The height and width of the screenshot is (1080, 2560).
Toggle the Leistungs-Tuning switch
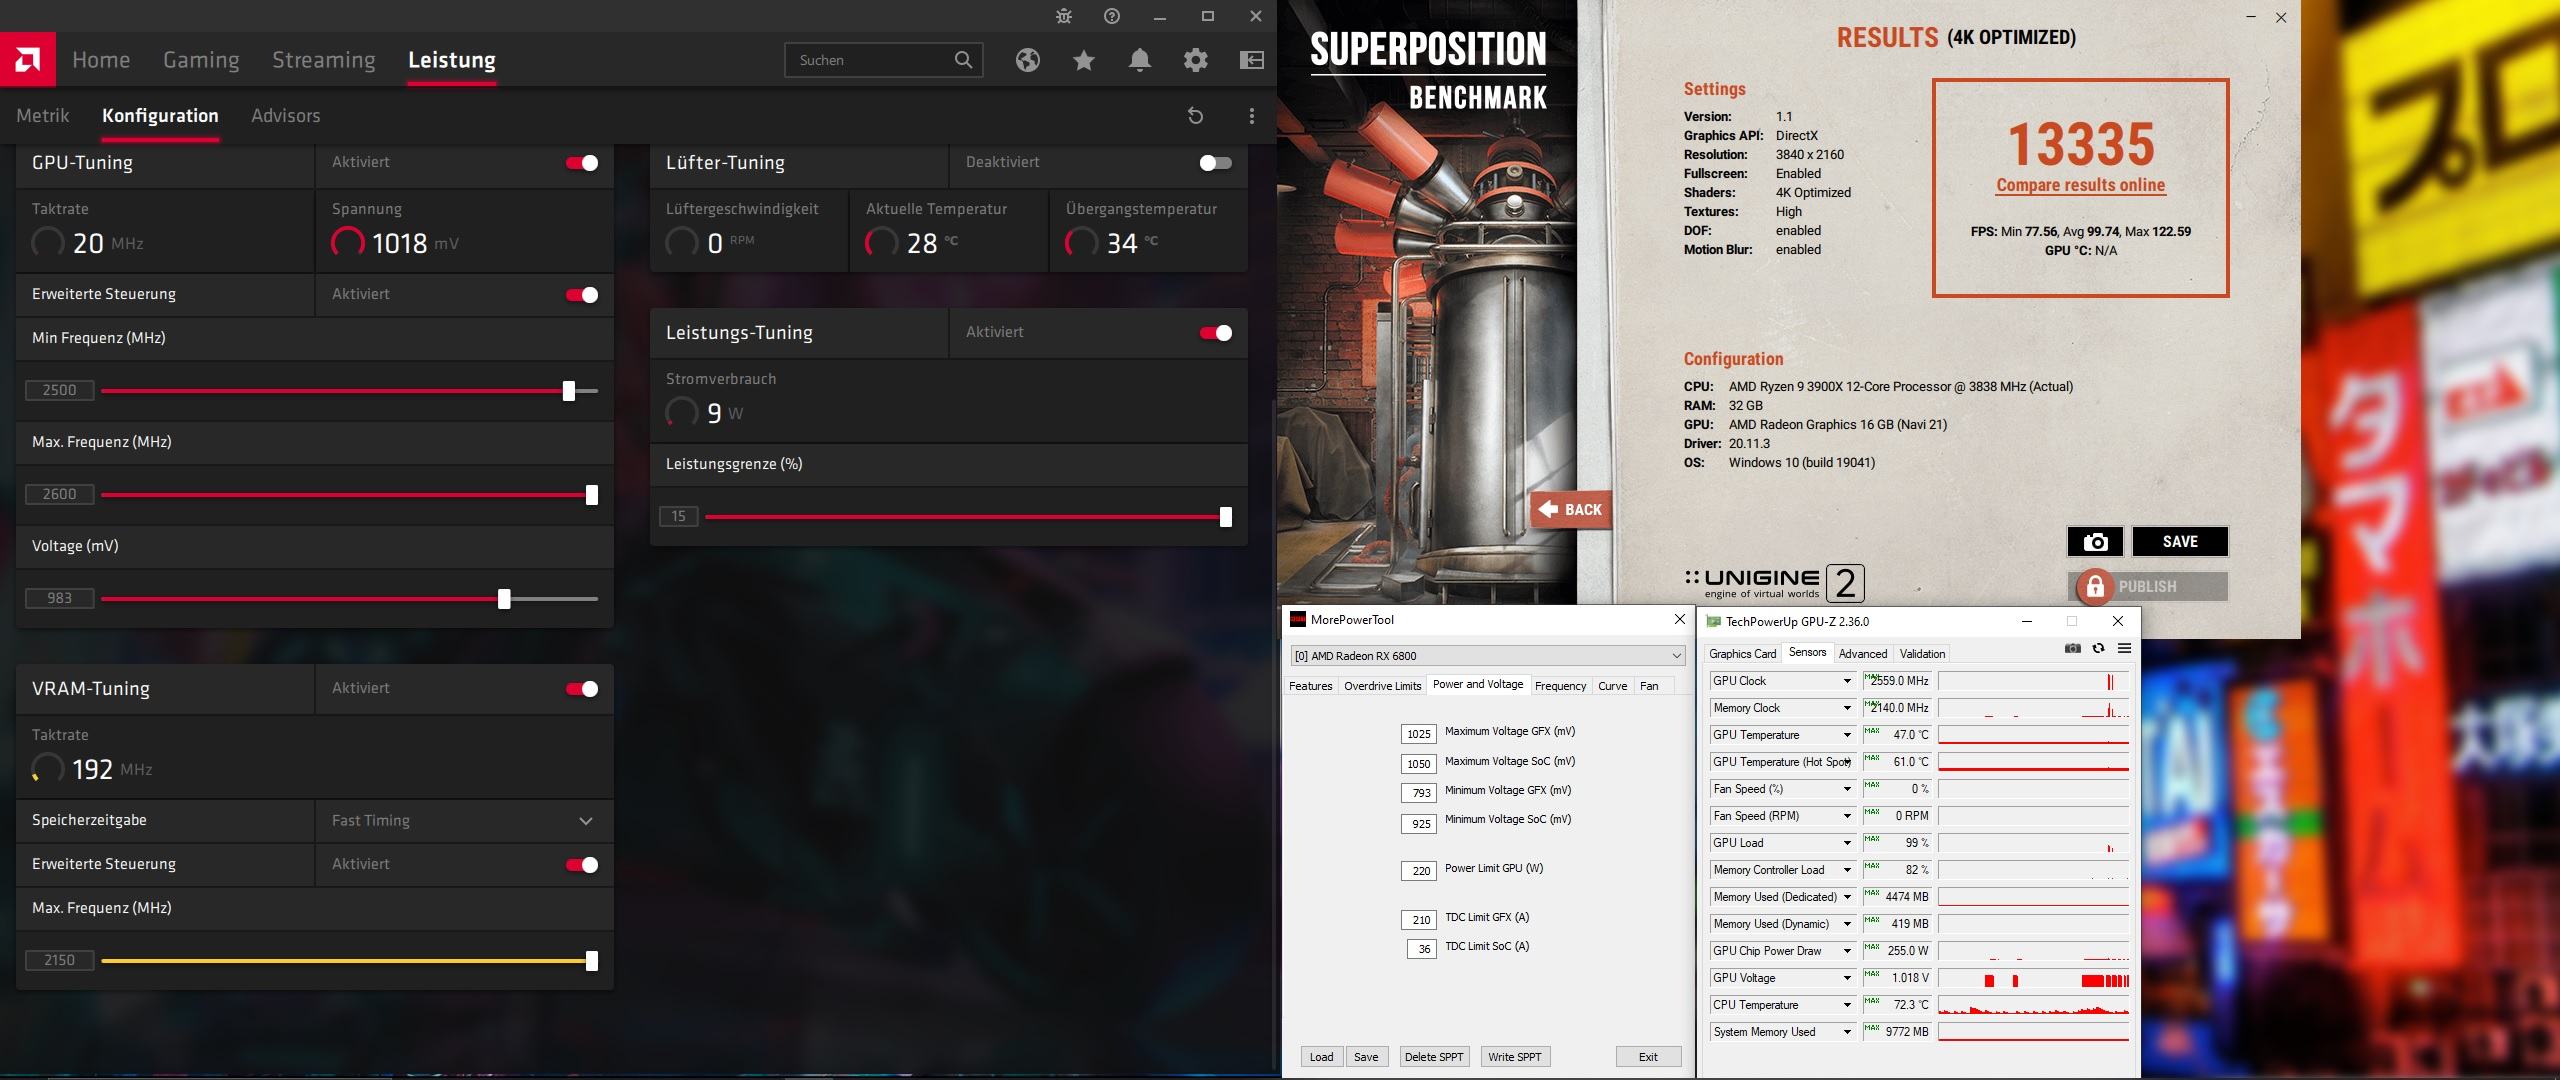pos(1216,333)
